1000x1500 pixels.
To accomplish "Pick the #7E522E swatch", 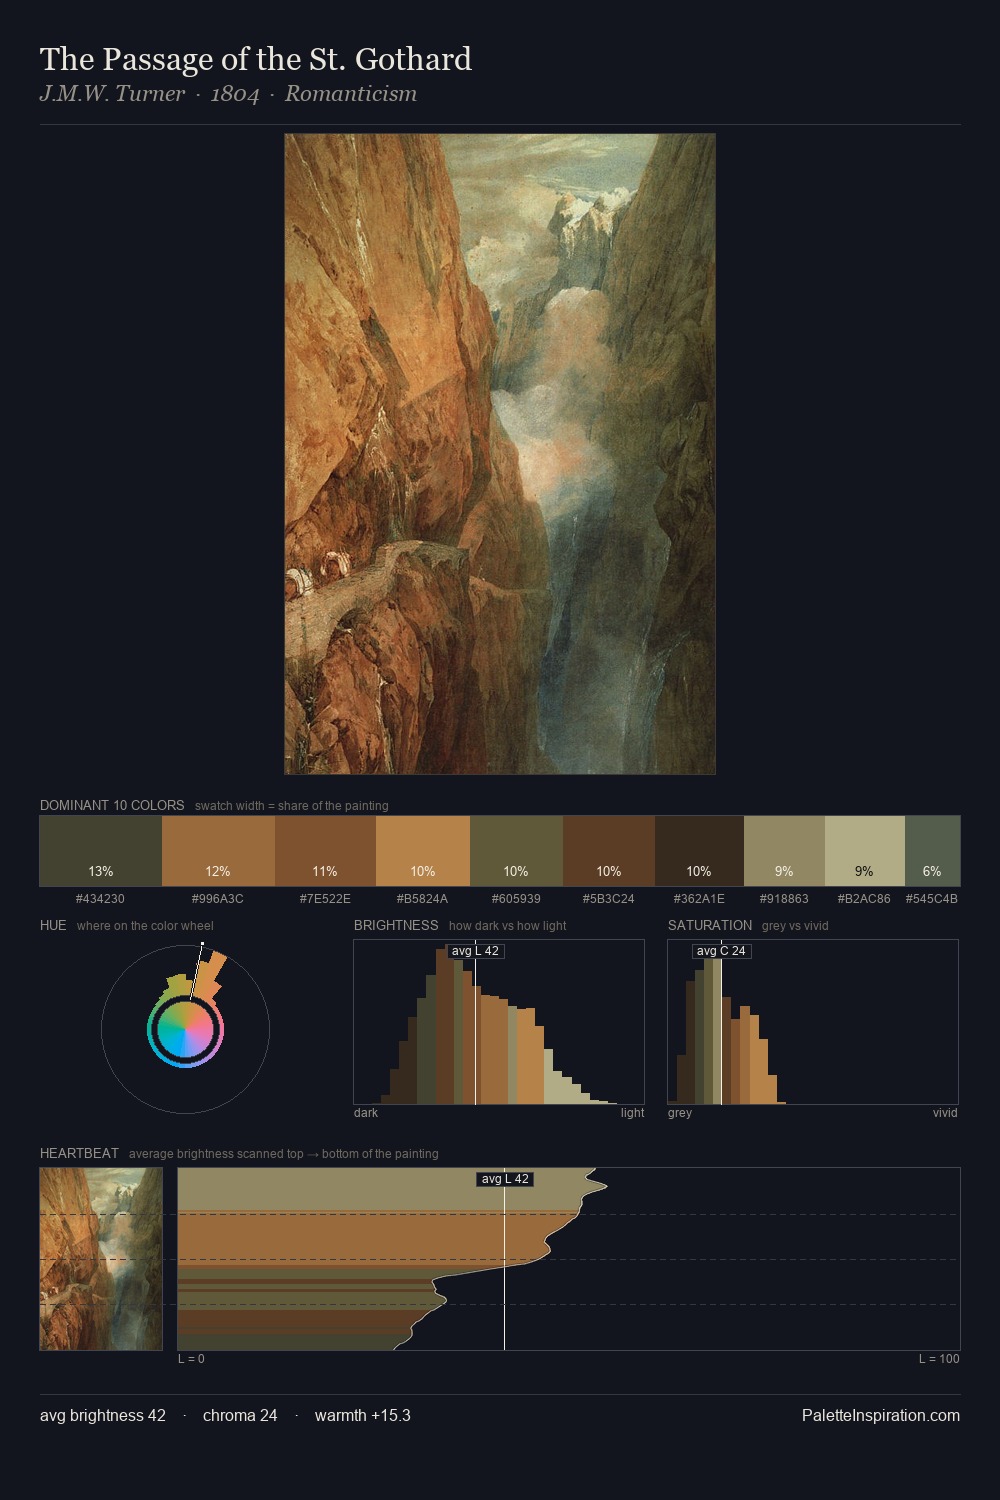I will [325, 851].
